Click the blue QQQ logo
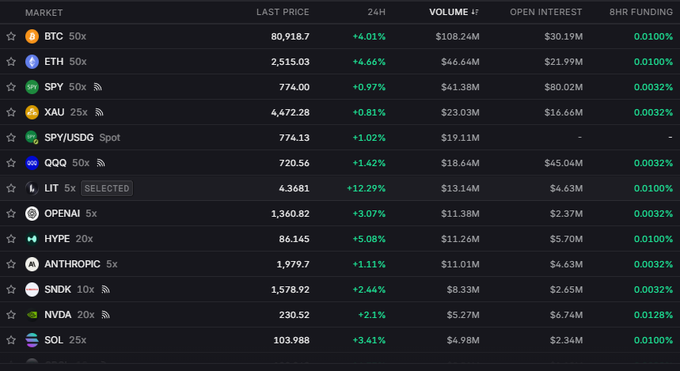This screenshot has height=371, width=680. pyautogui.click(x=32, y=163)
